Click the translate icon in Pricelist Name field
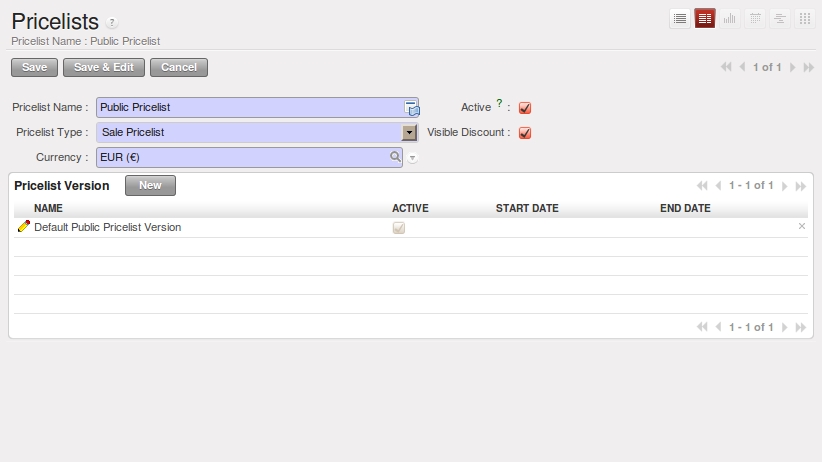Viewport: 822px width, 462px height. 411,108
